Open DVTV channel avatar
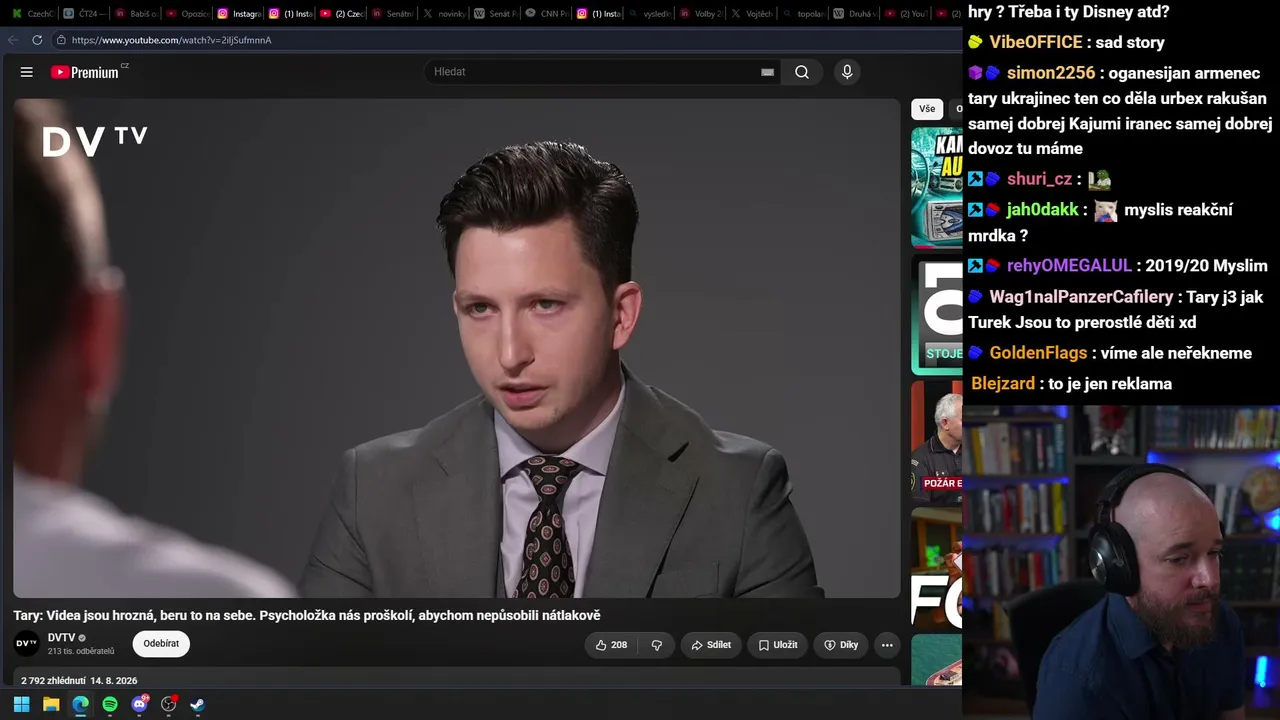 27,643
